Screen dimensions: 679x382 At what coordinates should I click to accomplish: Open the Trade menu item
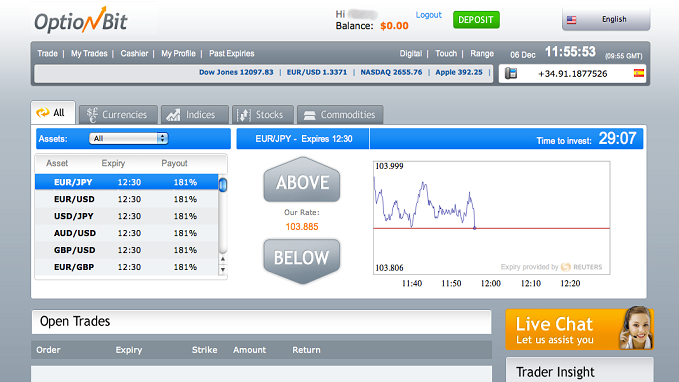47,54
